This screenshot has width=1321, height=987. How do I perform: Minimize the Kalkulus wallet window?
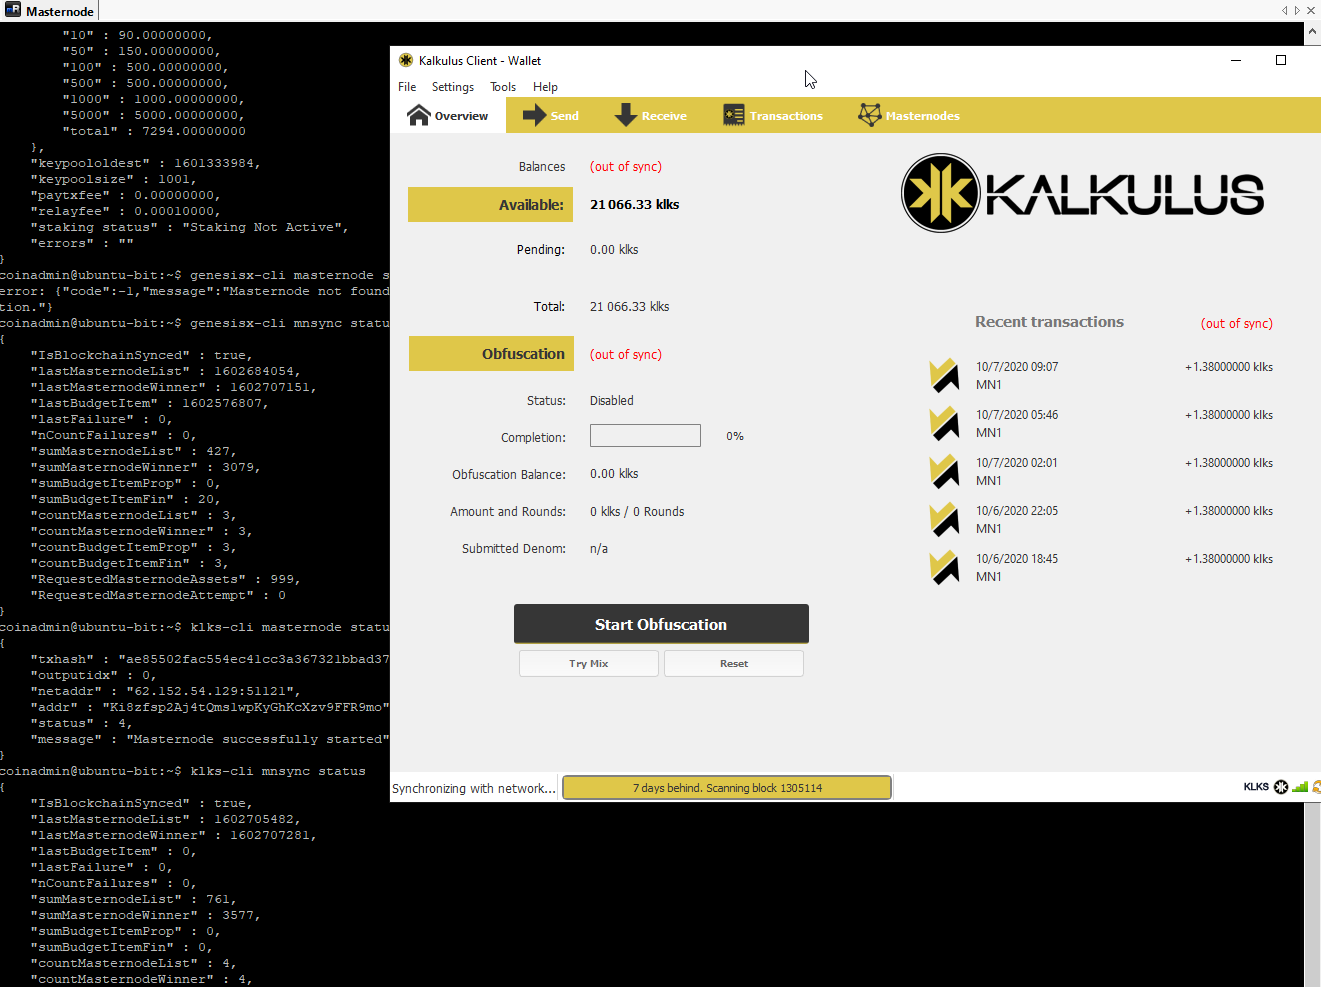point(1236,60)
